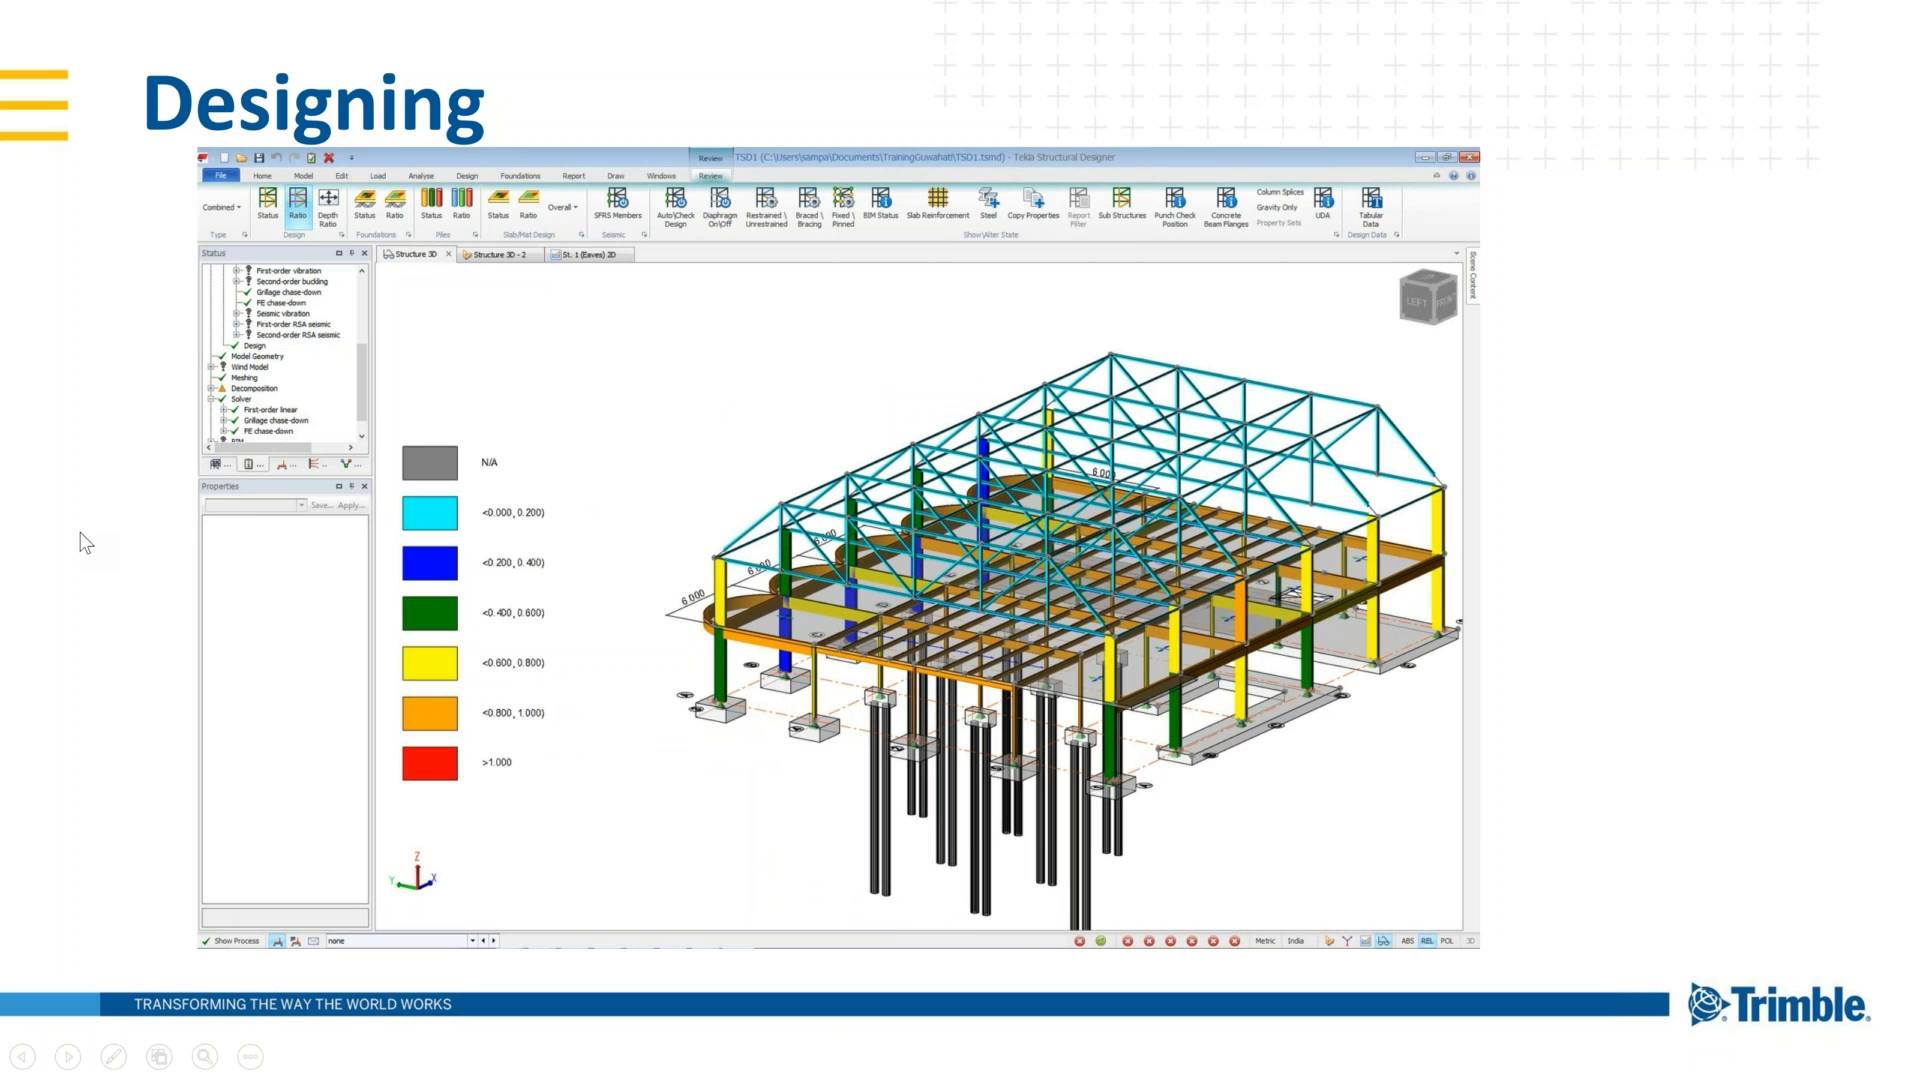Open the Tabular Data view
Screen dimensions: 1920x1080
coord(1371,207)
